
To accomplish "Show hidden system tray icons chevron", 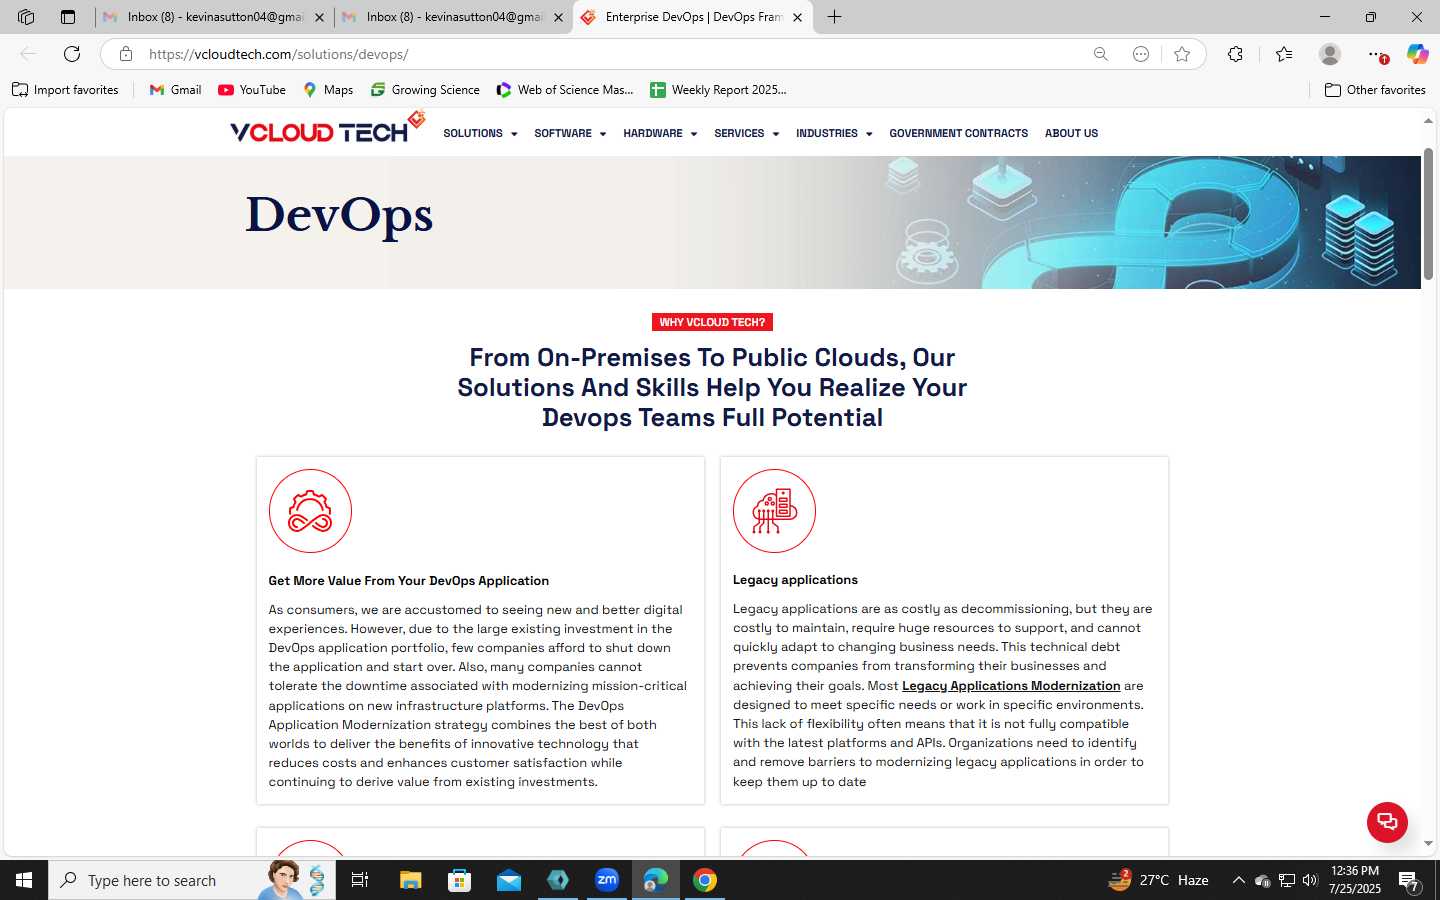I will tap(1238, 880).
